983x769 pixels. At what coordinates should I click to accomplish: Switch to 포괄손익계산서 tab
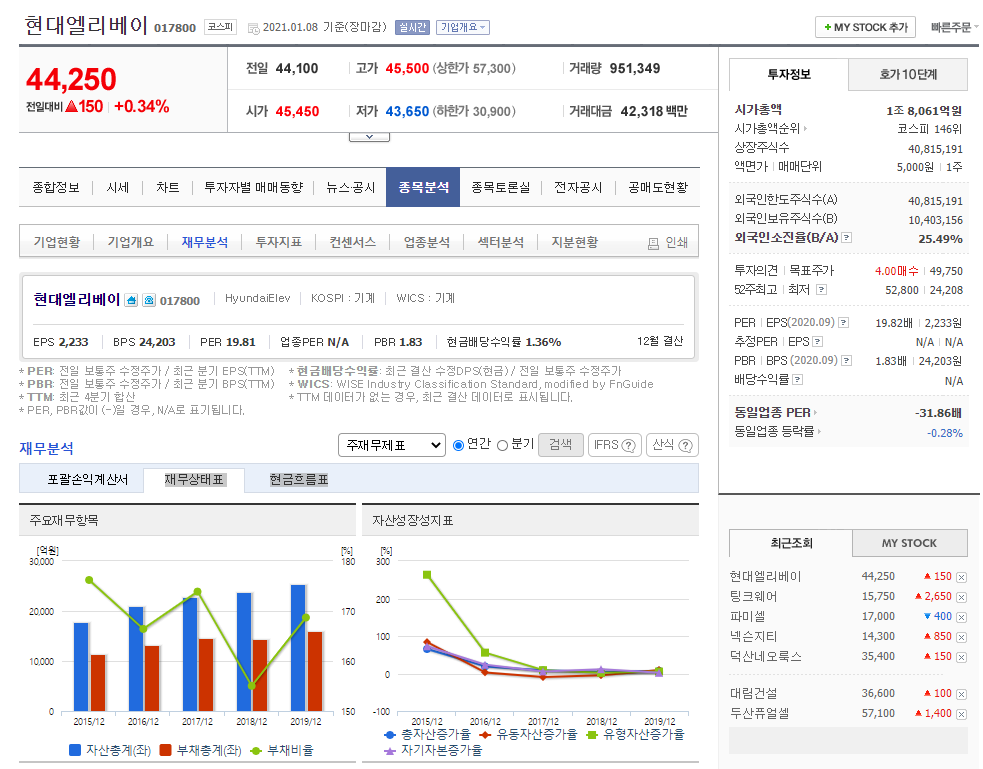pos(87,479)
